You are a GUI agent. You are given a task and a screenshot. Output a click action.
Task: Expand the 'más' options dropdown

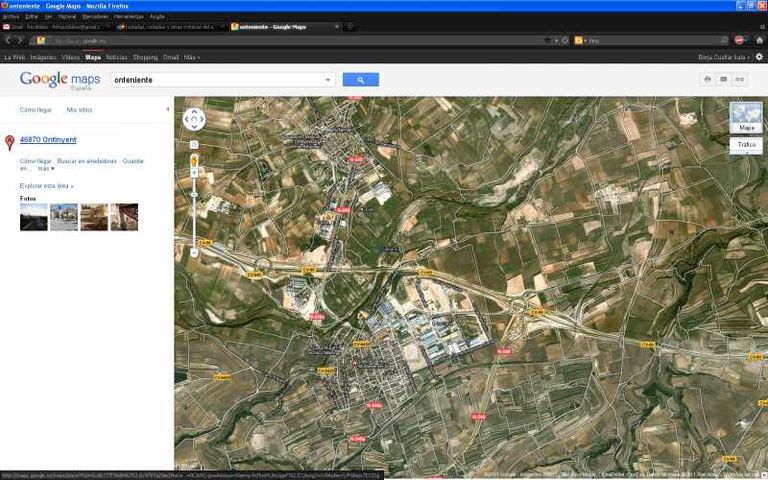point(46,169)
